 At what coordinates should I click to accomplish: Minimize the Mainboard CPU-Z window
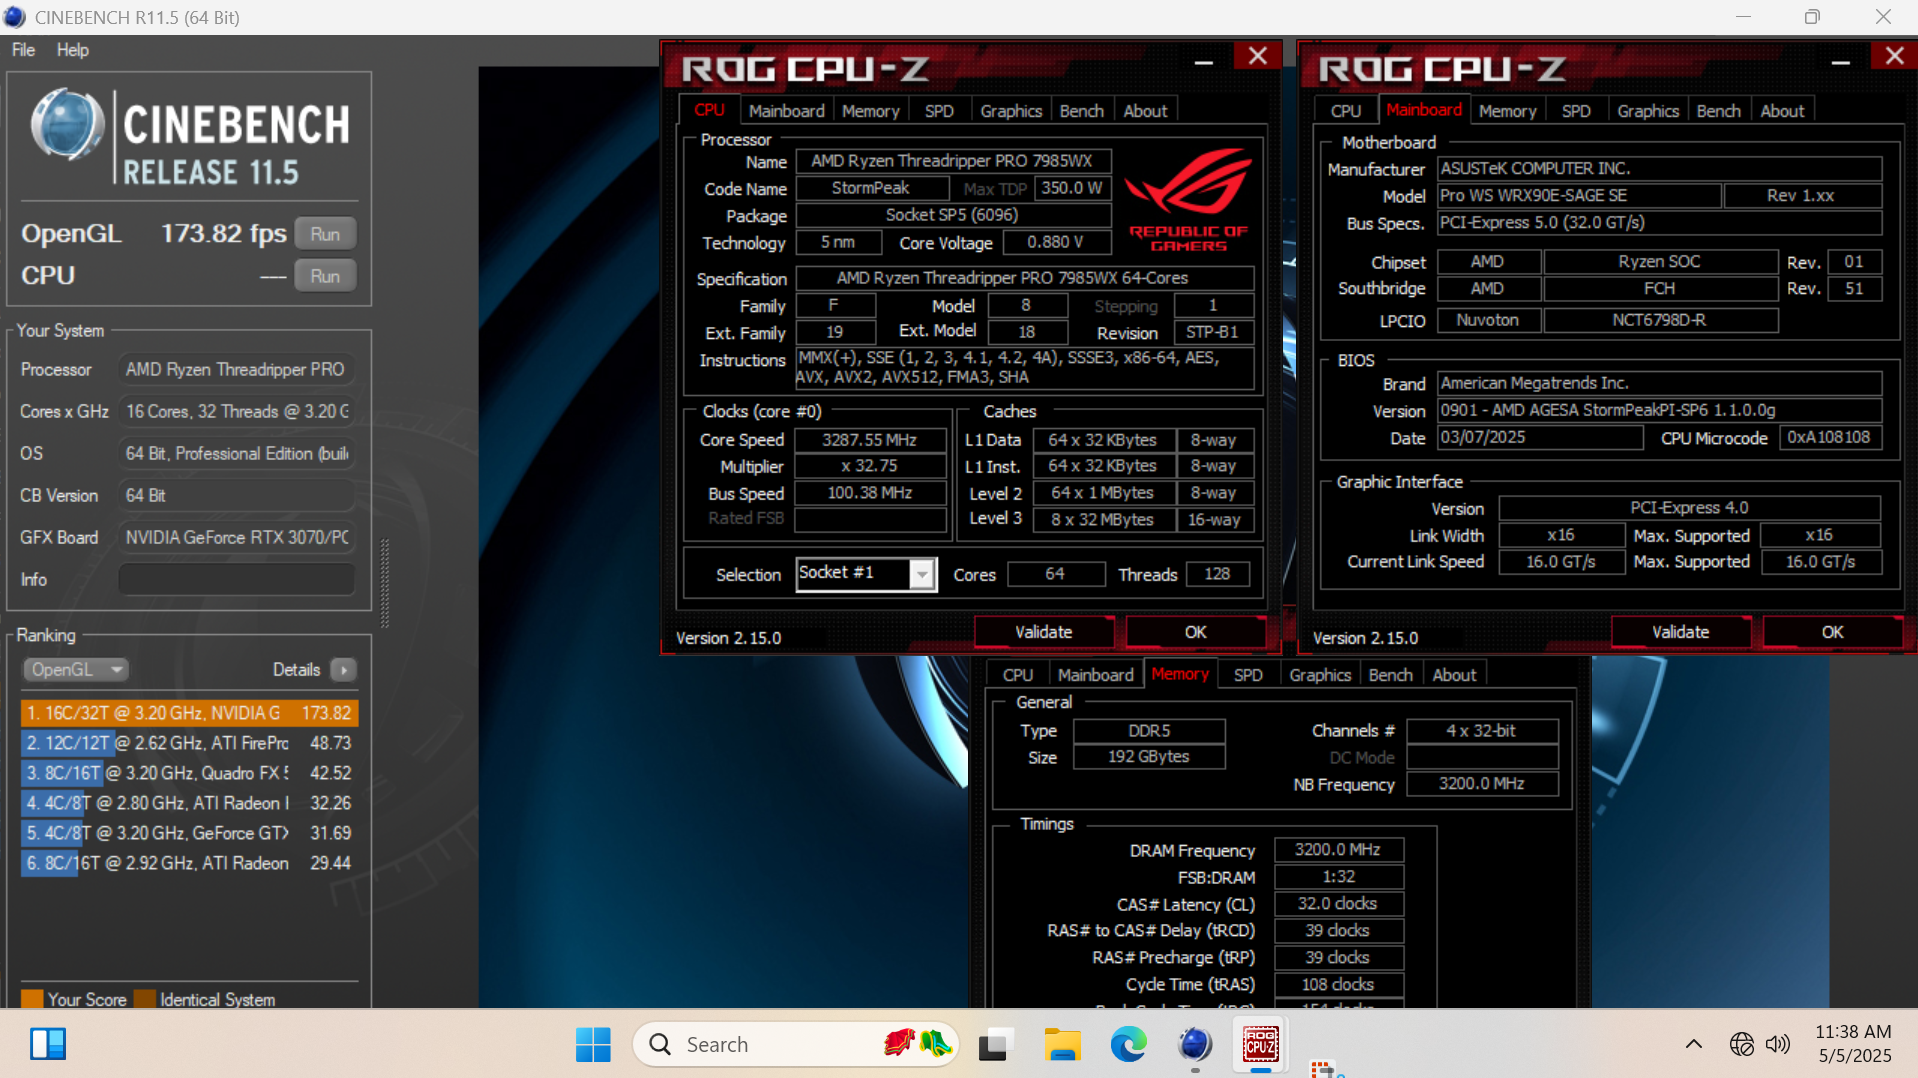click(1840, 62)
